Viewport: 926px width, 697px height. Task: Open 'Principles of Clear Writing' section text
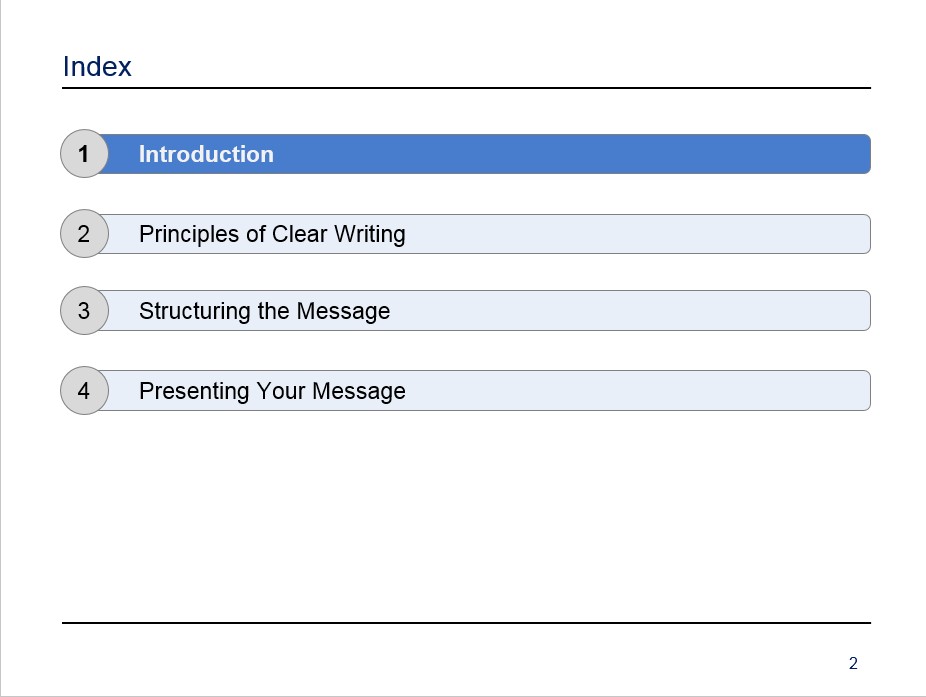(272, 234)
